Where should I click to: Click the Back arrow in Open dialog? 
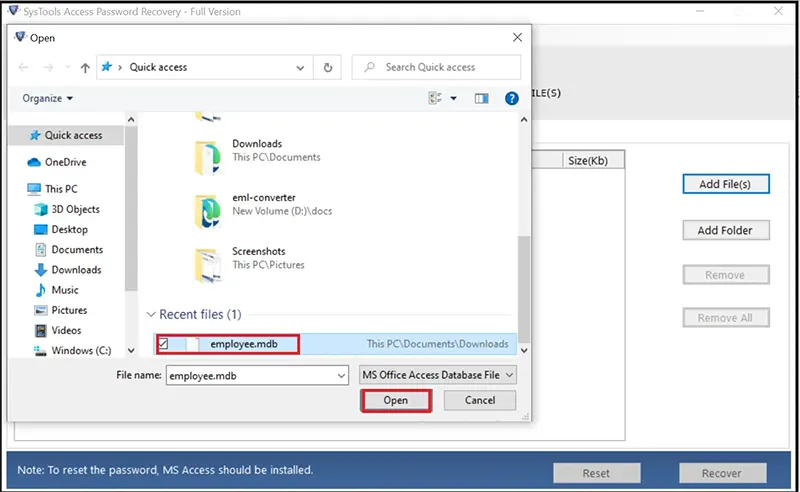click(x=23, y=67)
